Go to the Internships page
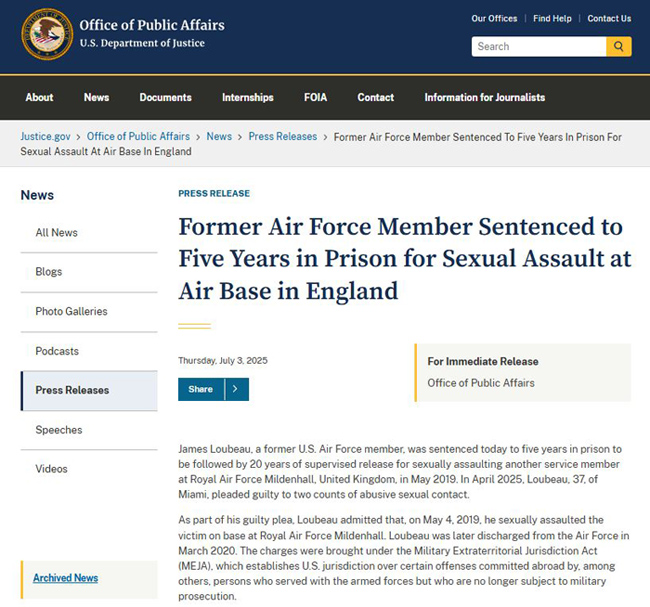 pyautogui.click(x=247, y=97)
